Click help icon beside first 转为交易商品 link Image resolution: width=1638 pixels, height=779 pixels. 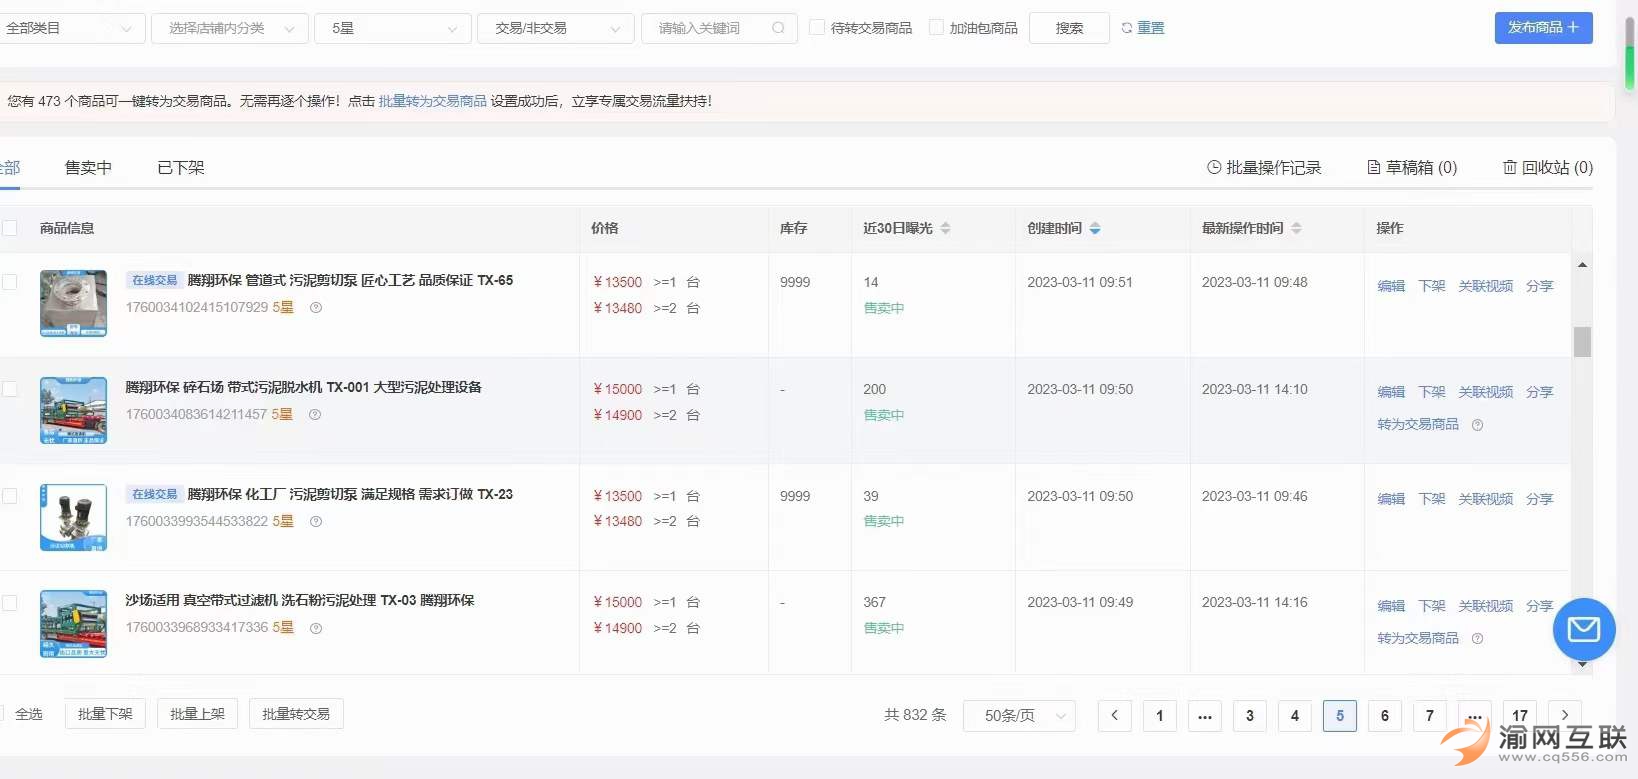[x=1477, y=425]
